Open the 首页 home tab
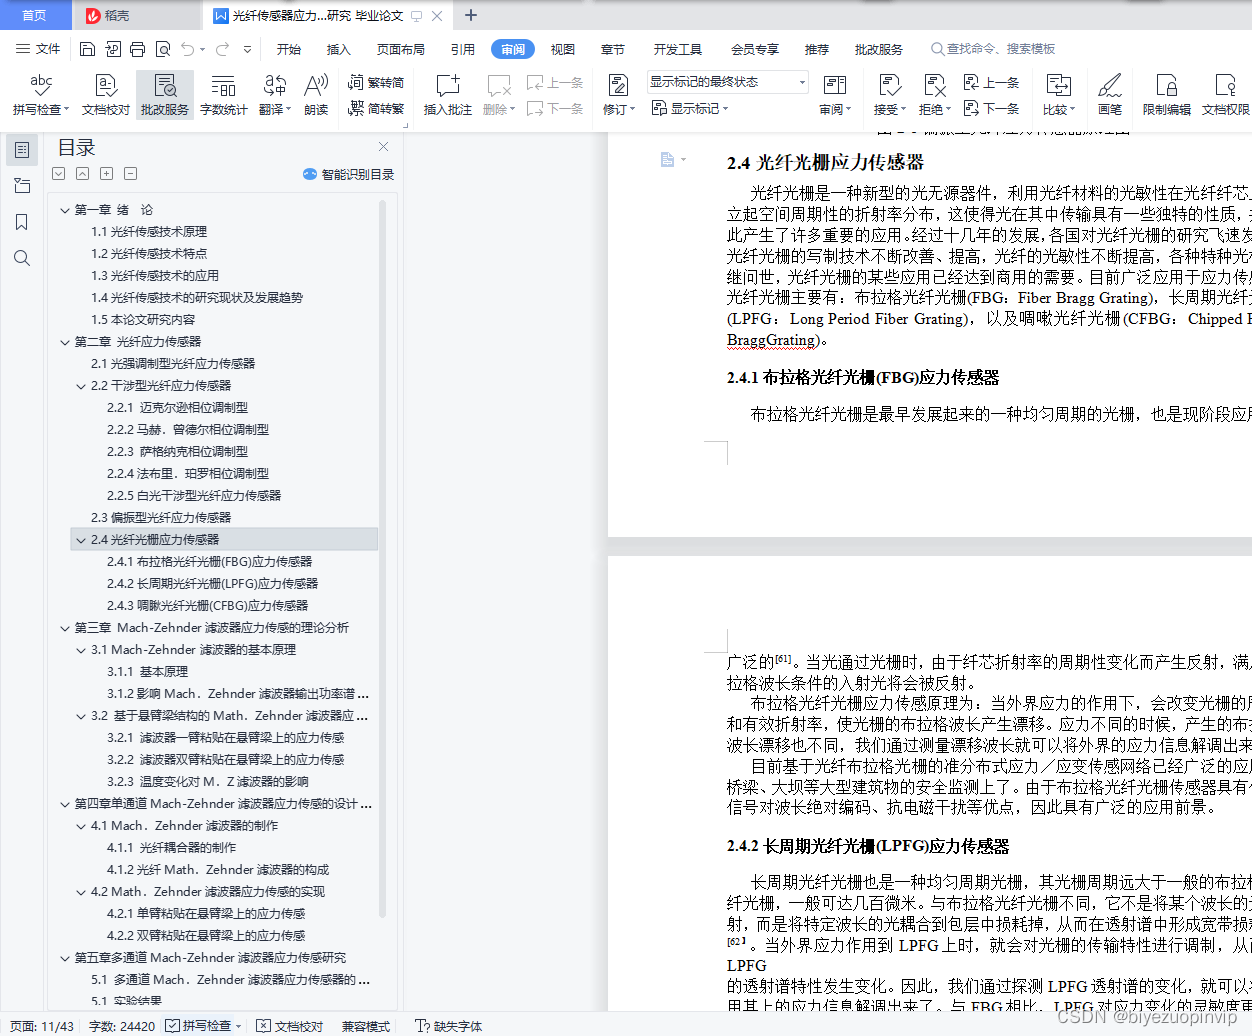Viewport: 1252px width, 1036px height. point(34,15)
